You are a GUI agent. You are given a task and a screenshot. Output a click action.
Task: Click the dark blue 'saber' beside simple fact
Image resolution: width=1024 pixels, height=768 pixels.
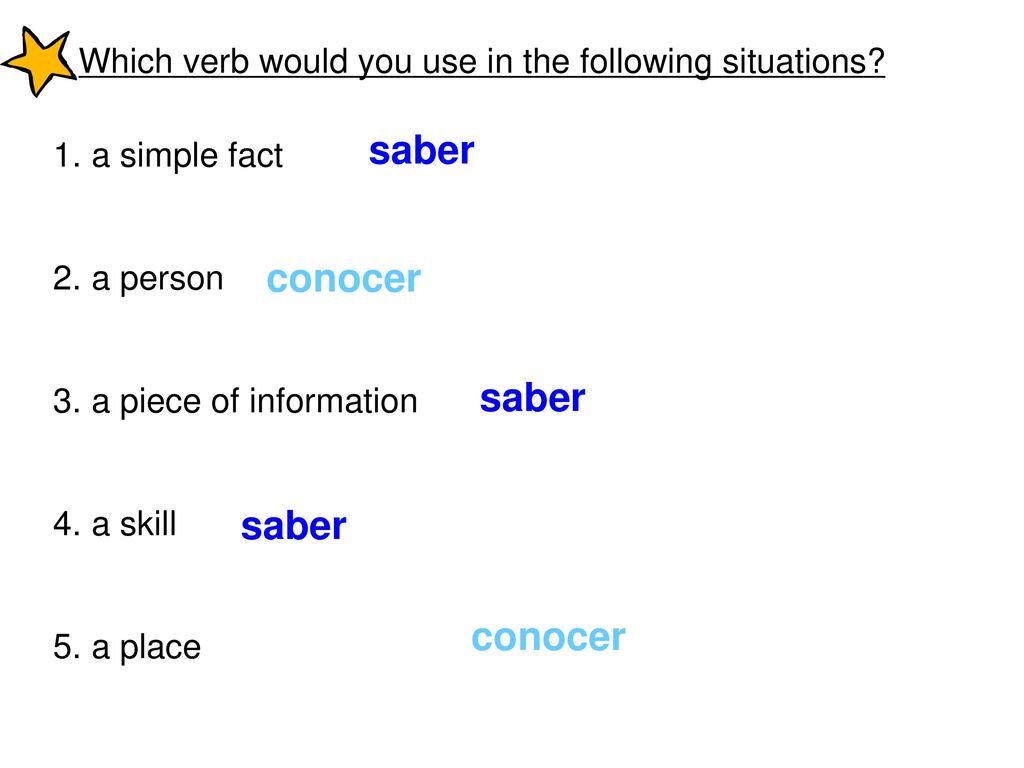[x=421, y=151]
